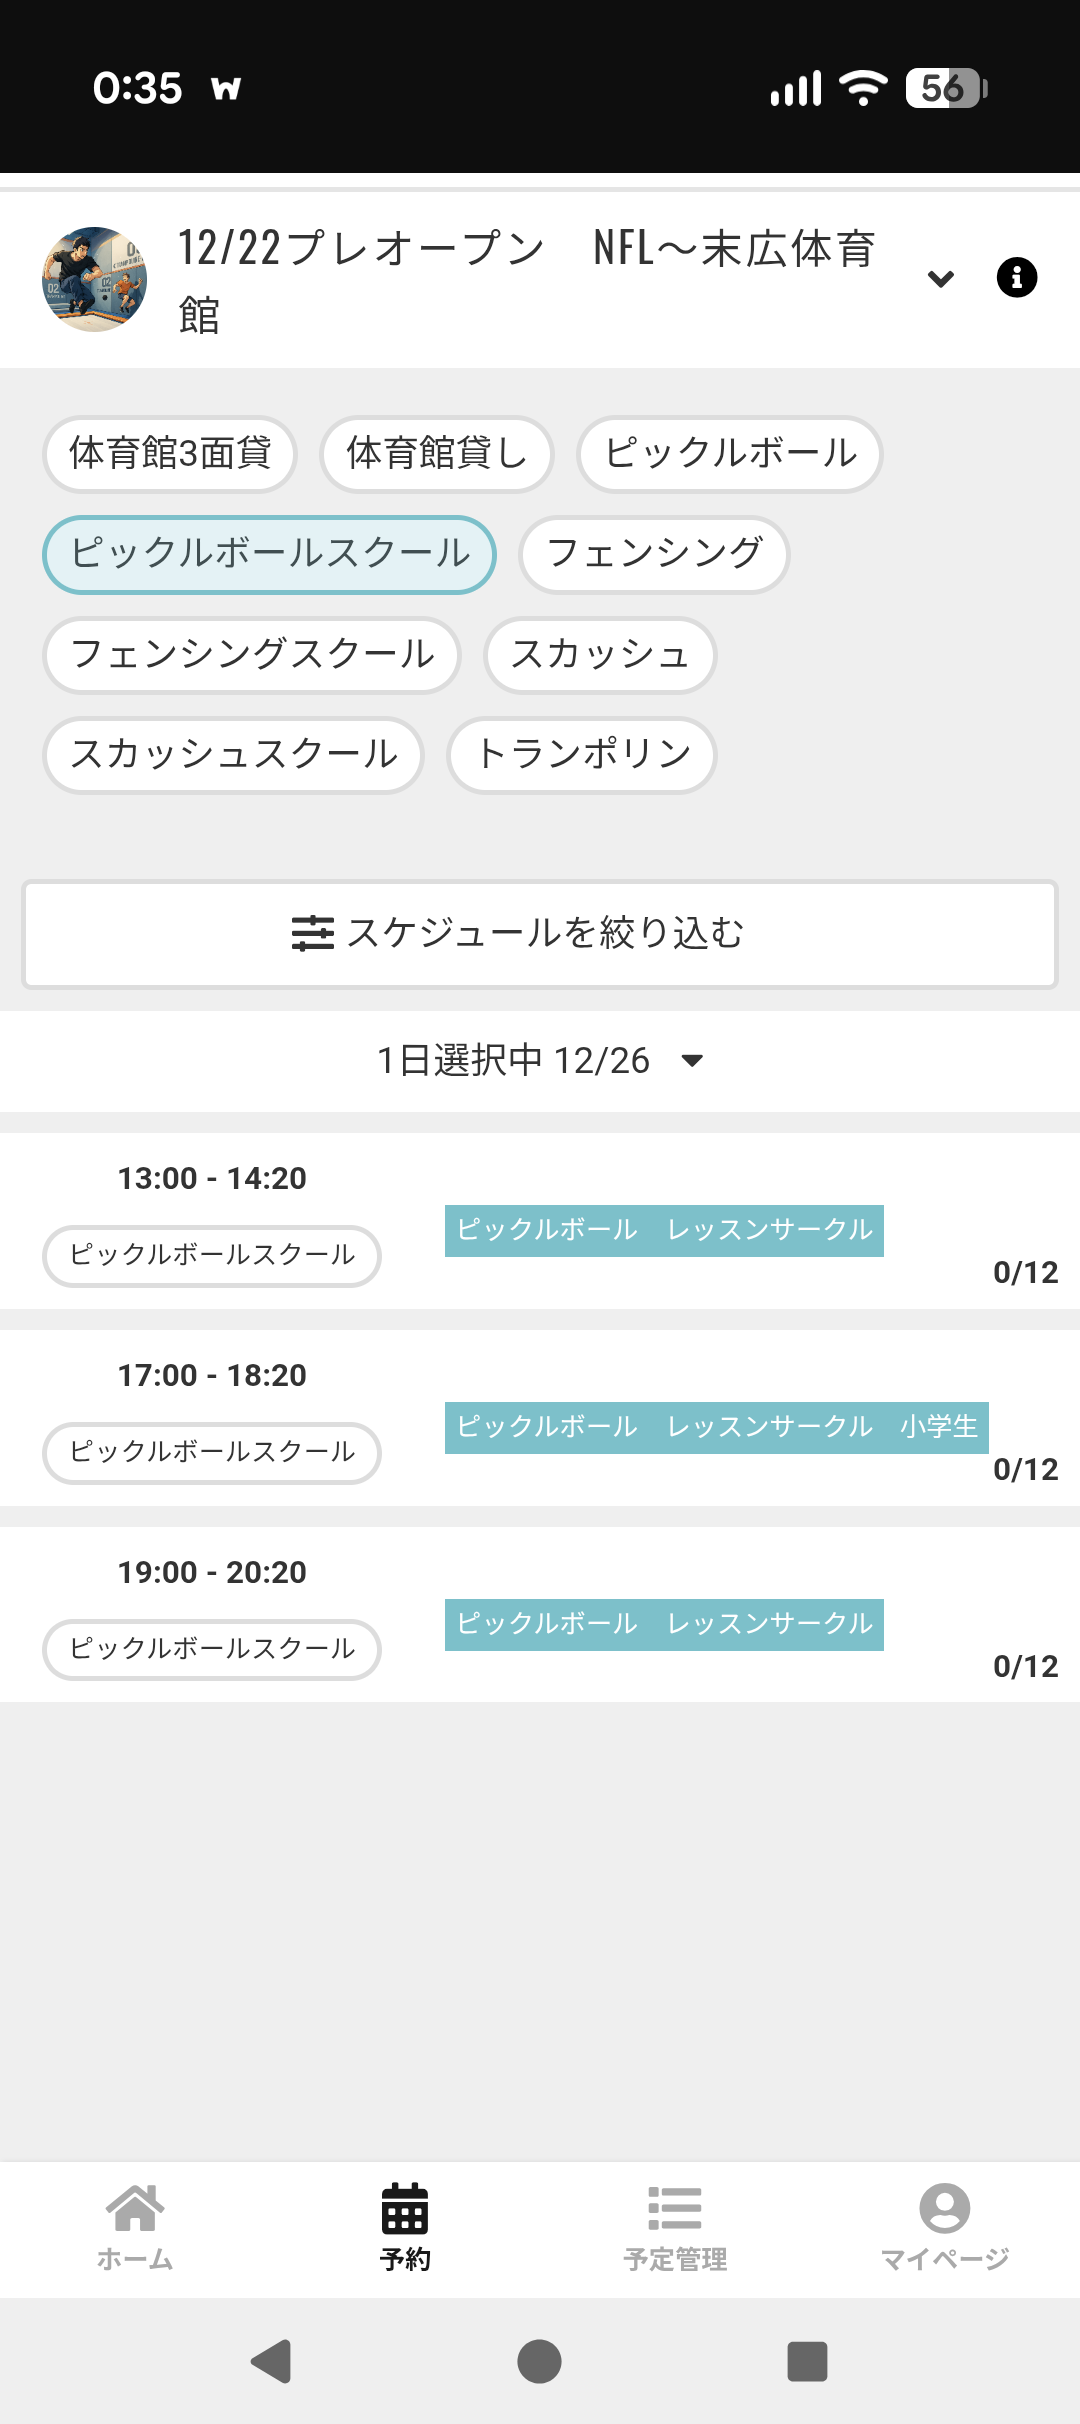This screenshot has width=1080, height=2424.
Task: Tap the venue profile thumbnail
Action: [94, 279]
